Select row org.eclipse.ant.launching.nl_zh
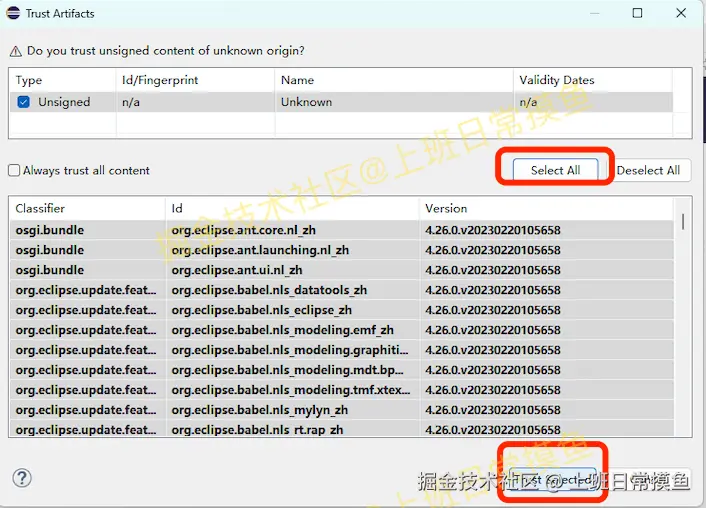This screenshot has height=508, width=706. 341,250
